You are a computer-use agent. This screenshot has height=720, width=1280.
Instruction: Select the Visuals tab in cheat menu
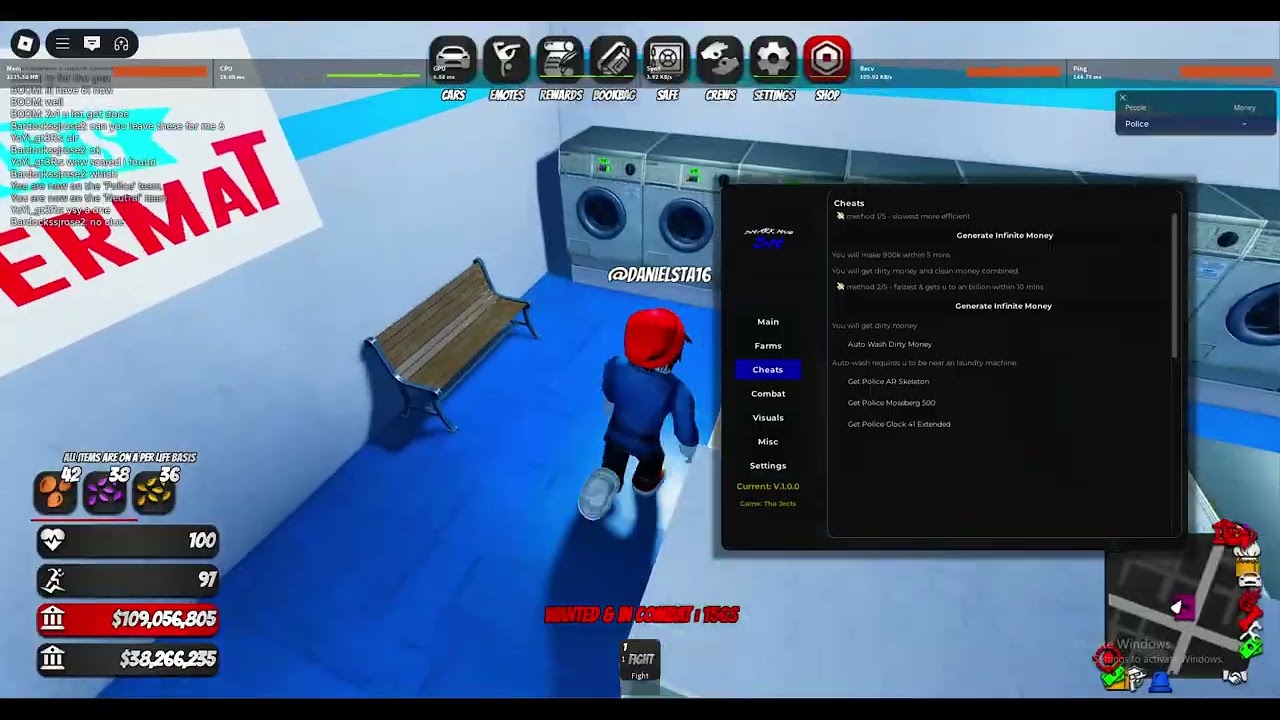[768, 418]
